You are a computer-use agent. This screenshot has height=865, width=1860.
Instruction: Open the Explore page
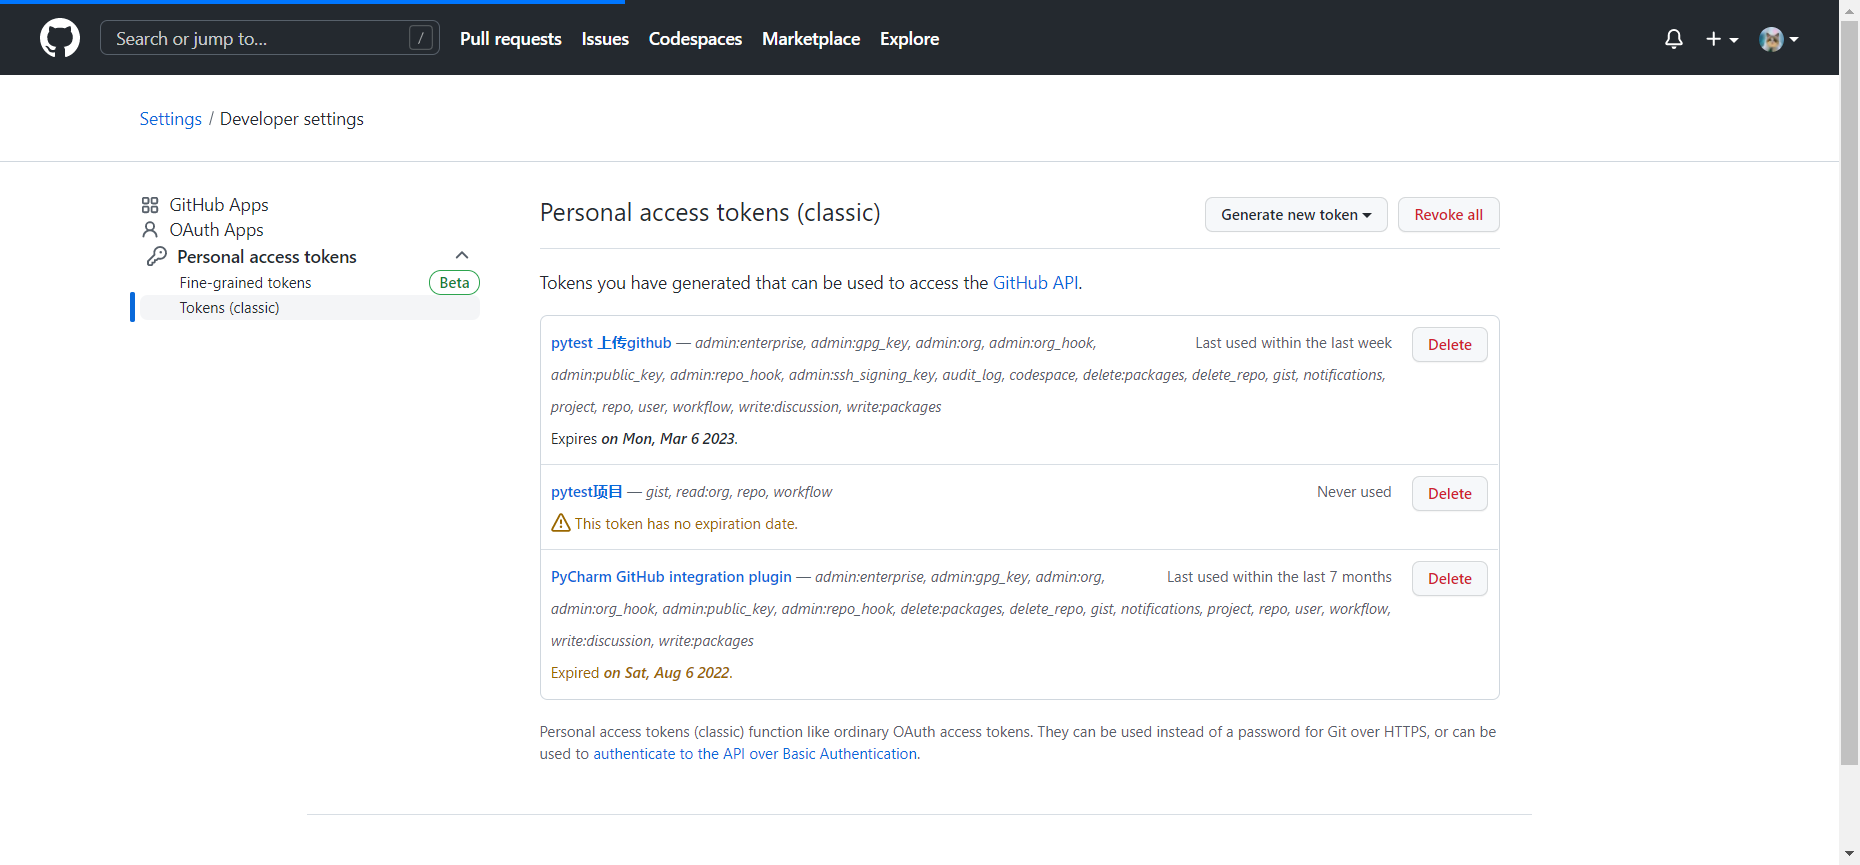click(x=909, y=39)
